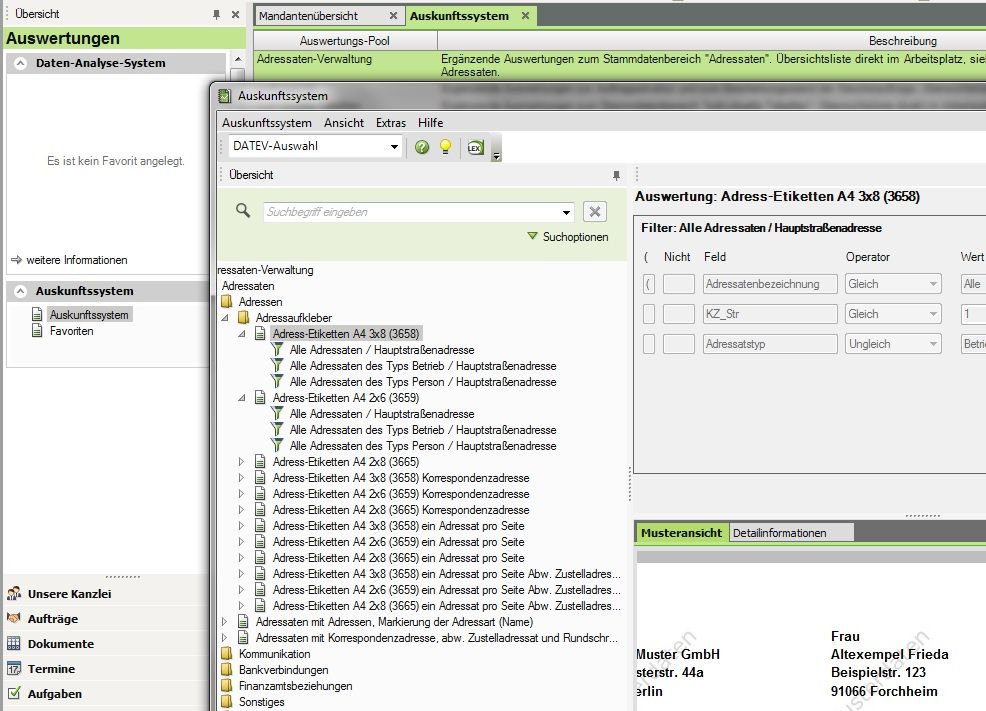
Task: Click the Auswertungs-Pool column header
Action: pyautogui.click(x=345, y=41)
